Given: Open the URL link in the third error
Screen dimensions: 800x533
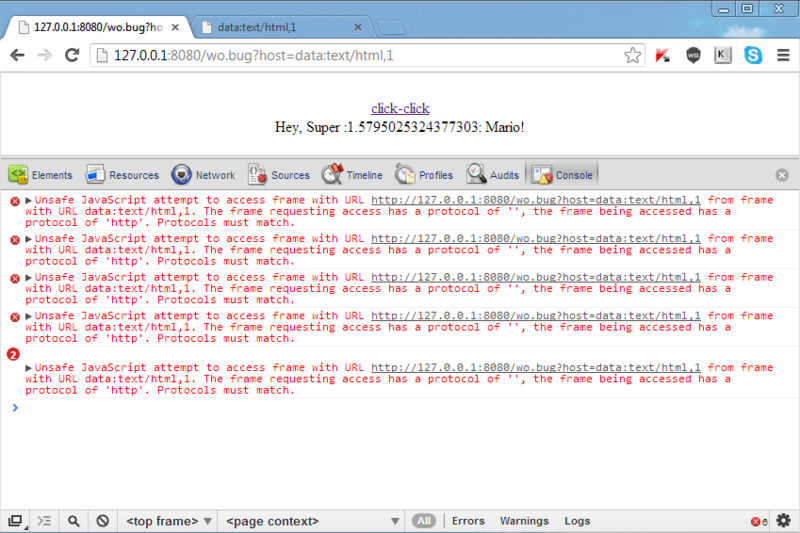Looking at the screenshot, I should [536, 277].
